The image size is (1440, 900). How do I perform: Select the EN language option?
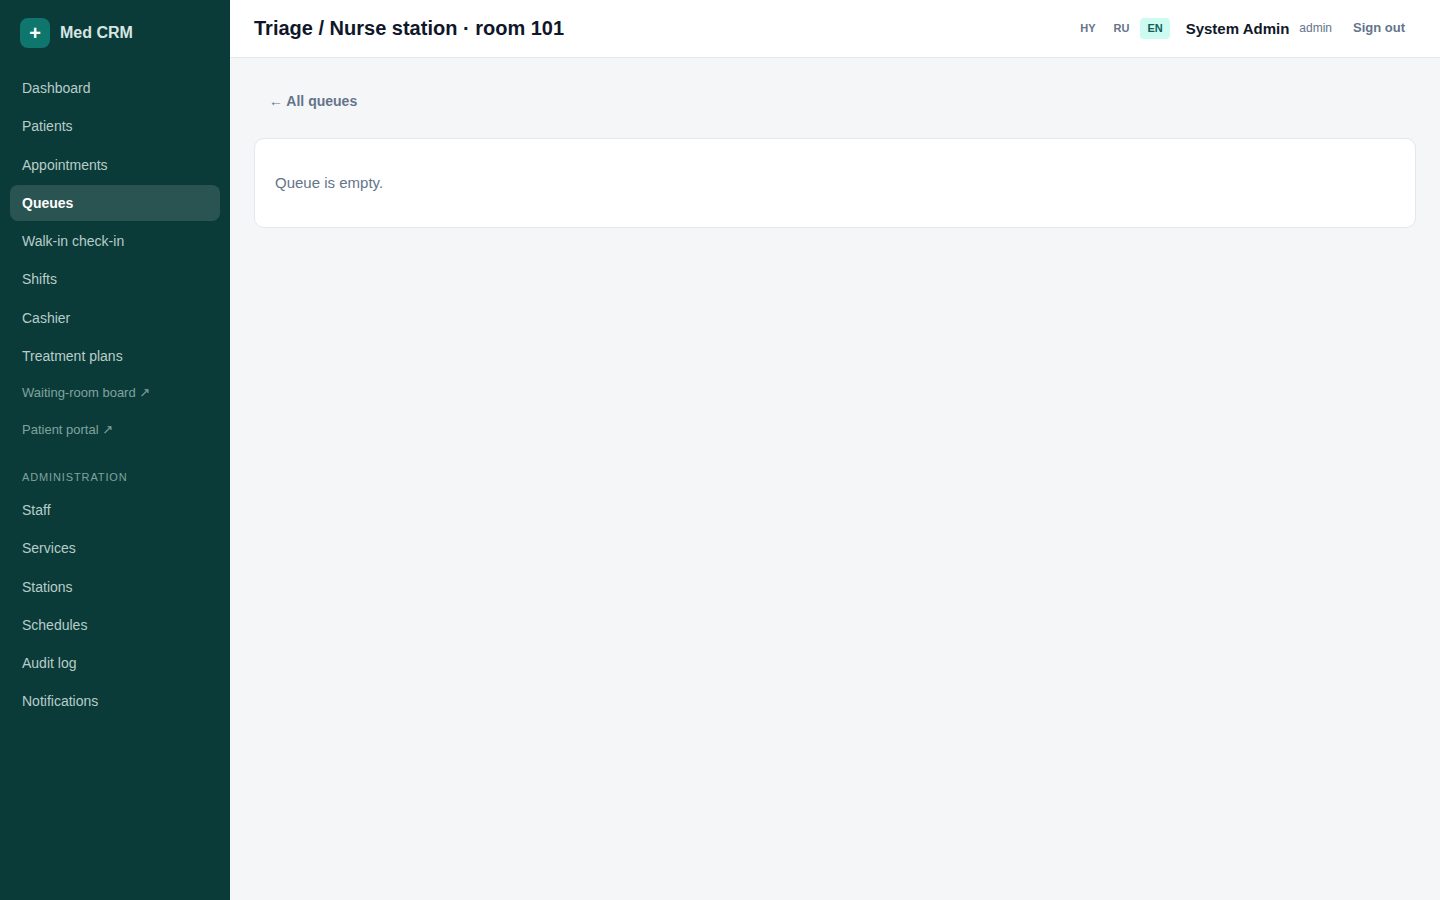1155,28
